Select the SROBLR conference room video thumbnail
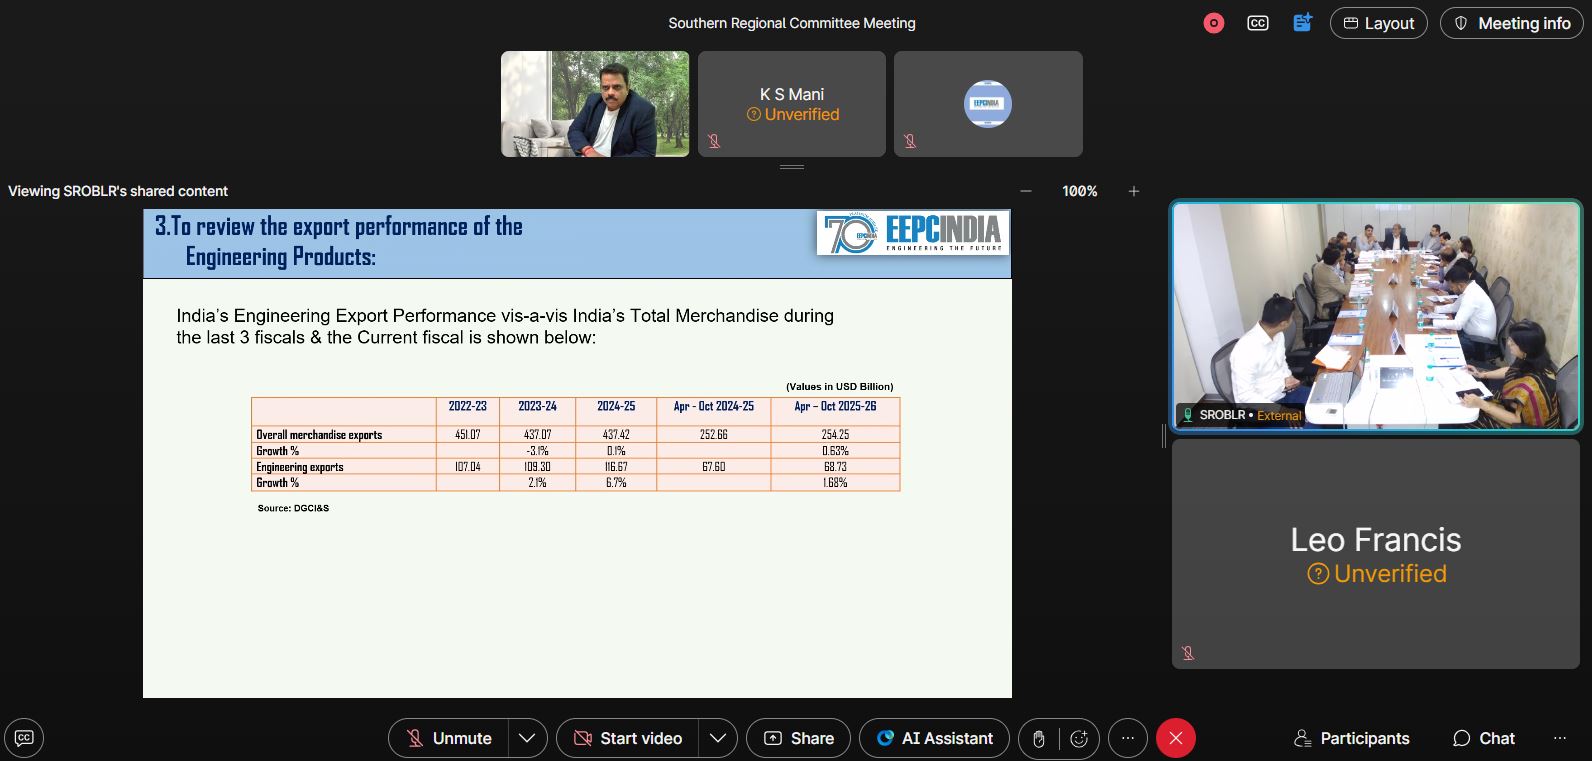 [1376, 316]
